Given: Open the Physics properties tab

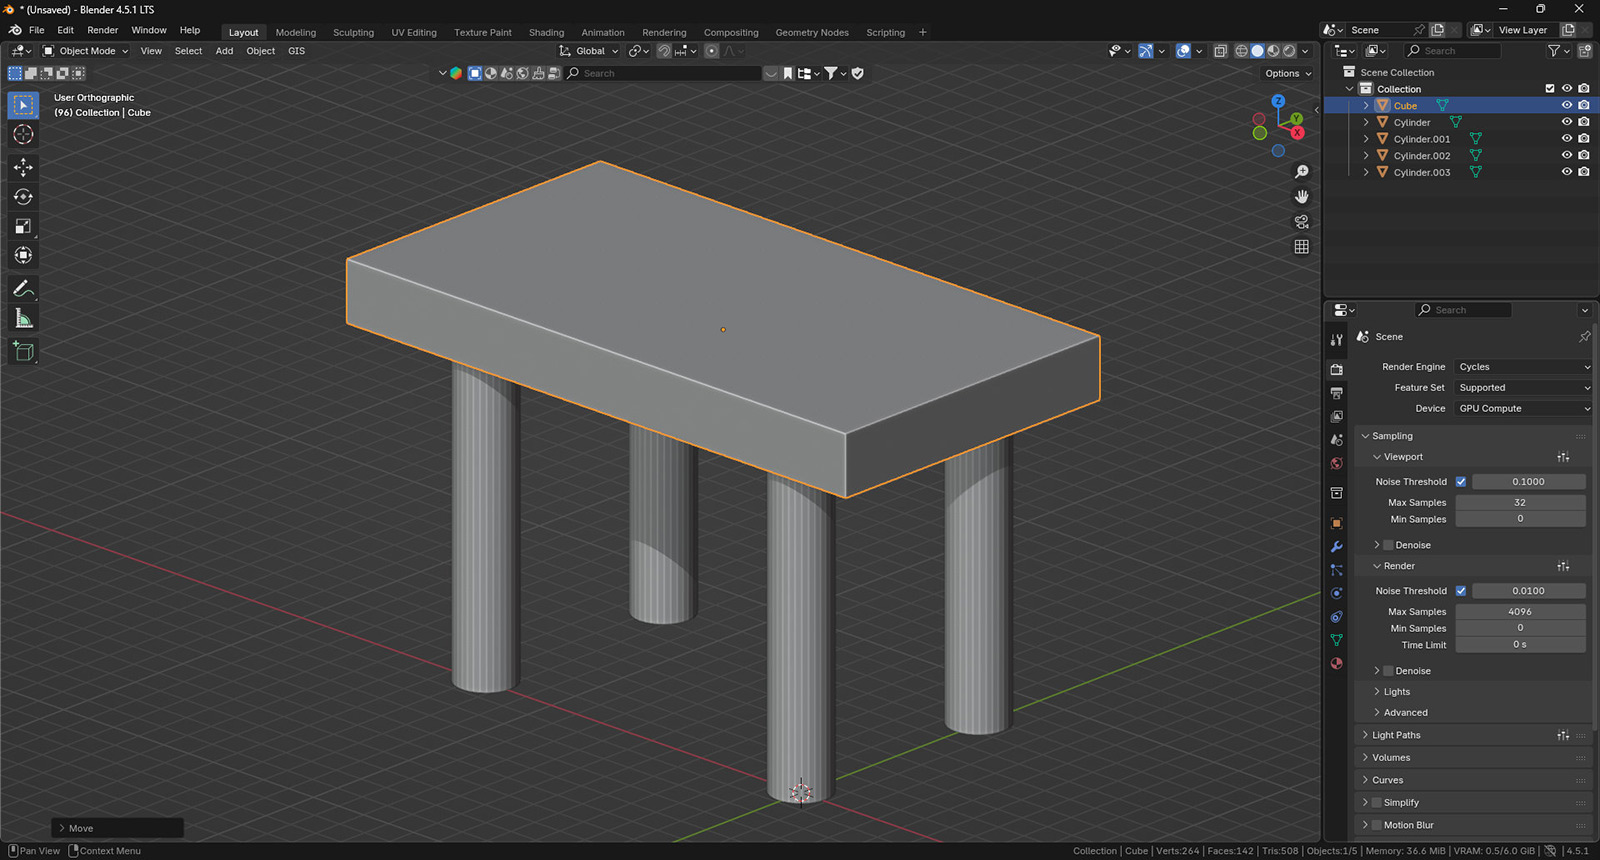Looking at the screenshot, I should [x=1337, y=593].
